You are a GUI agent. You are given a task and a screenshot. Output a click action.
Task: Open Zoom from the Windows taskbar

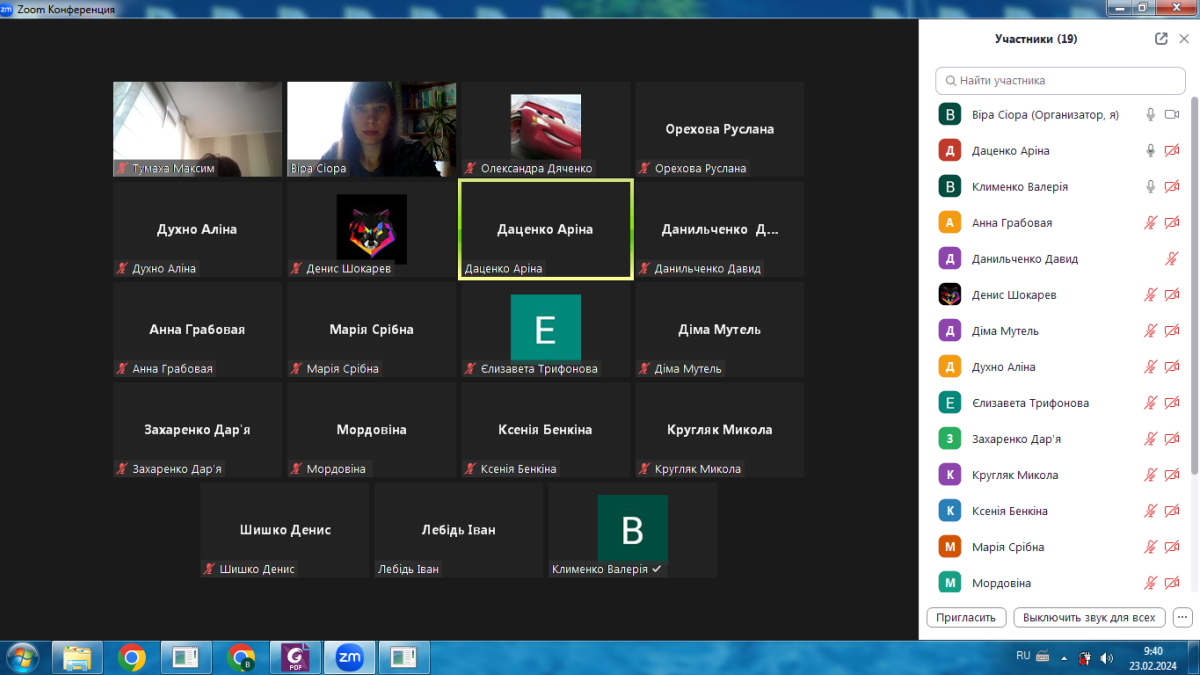350,657
